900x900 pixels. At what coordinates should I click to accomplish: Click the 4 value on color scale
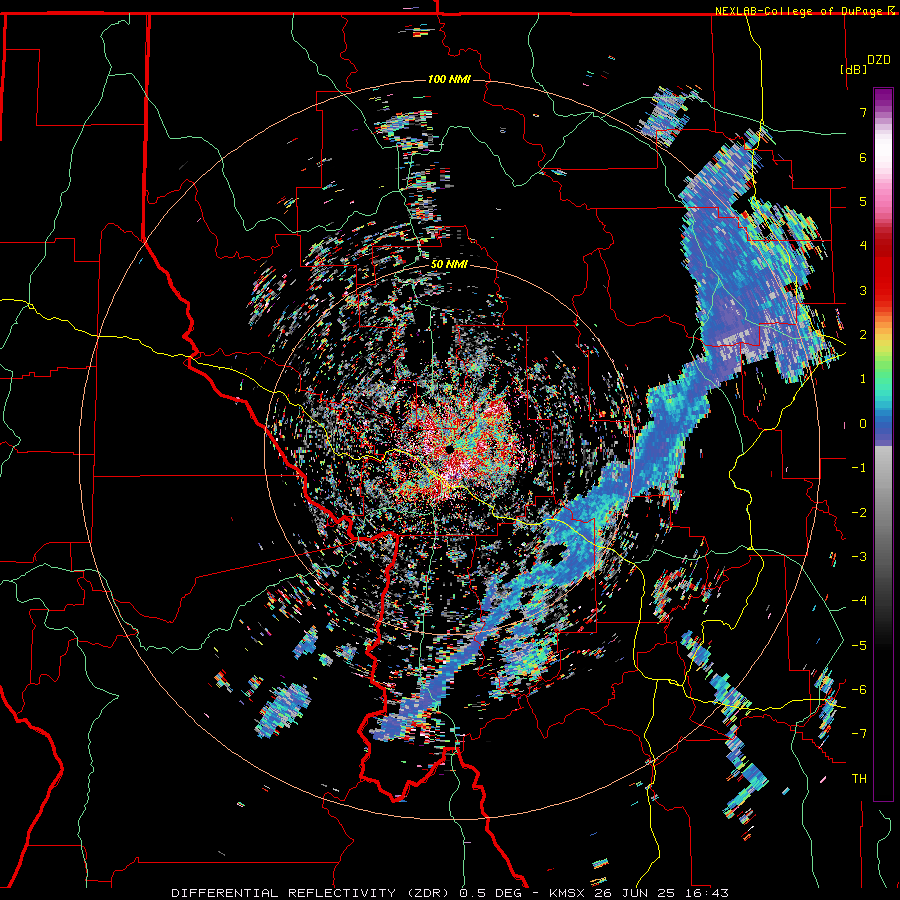click(863, 246)
